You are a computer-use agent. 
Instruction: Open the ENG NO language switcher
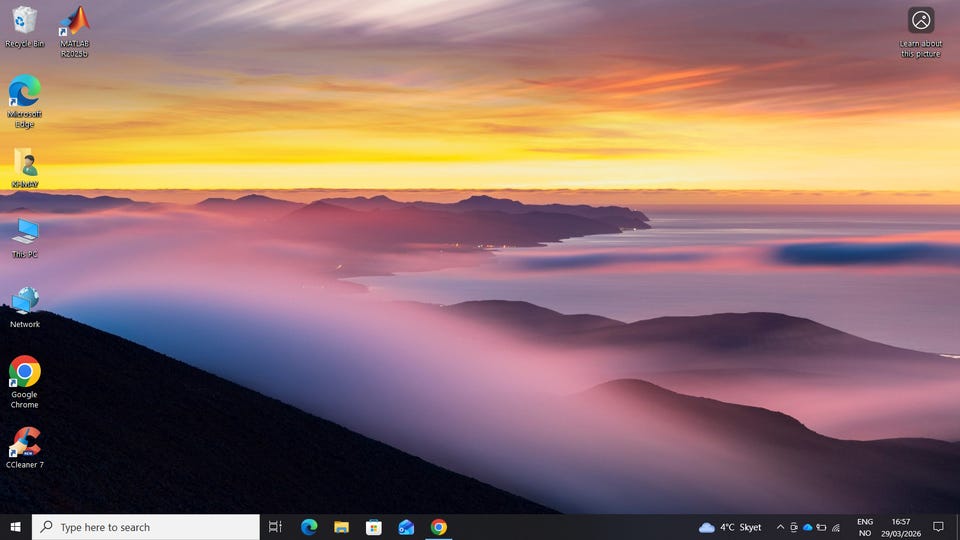864,527
